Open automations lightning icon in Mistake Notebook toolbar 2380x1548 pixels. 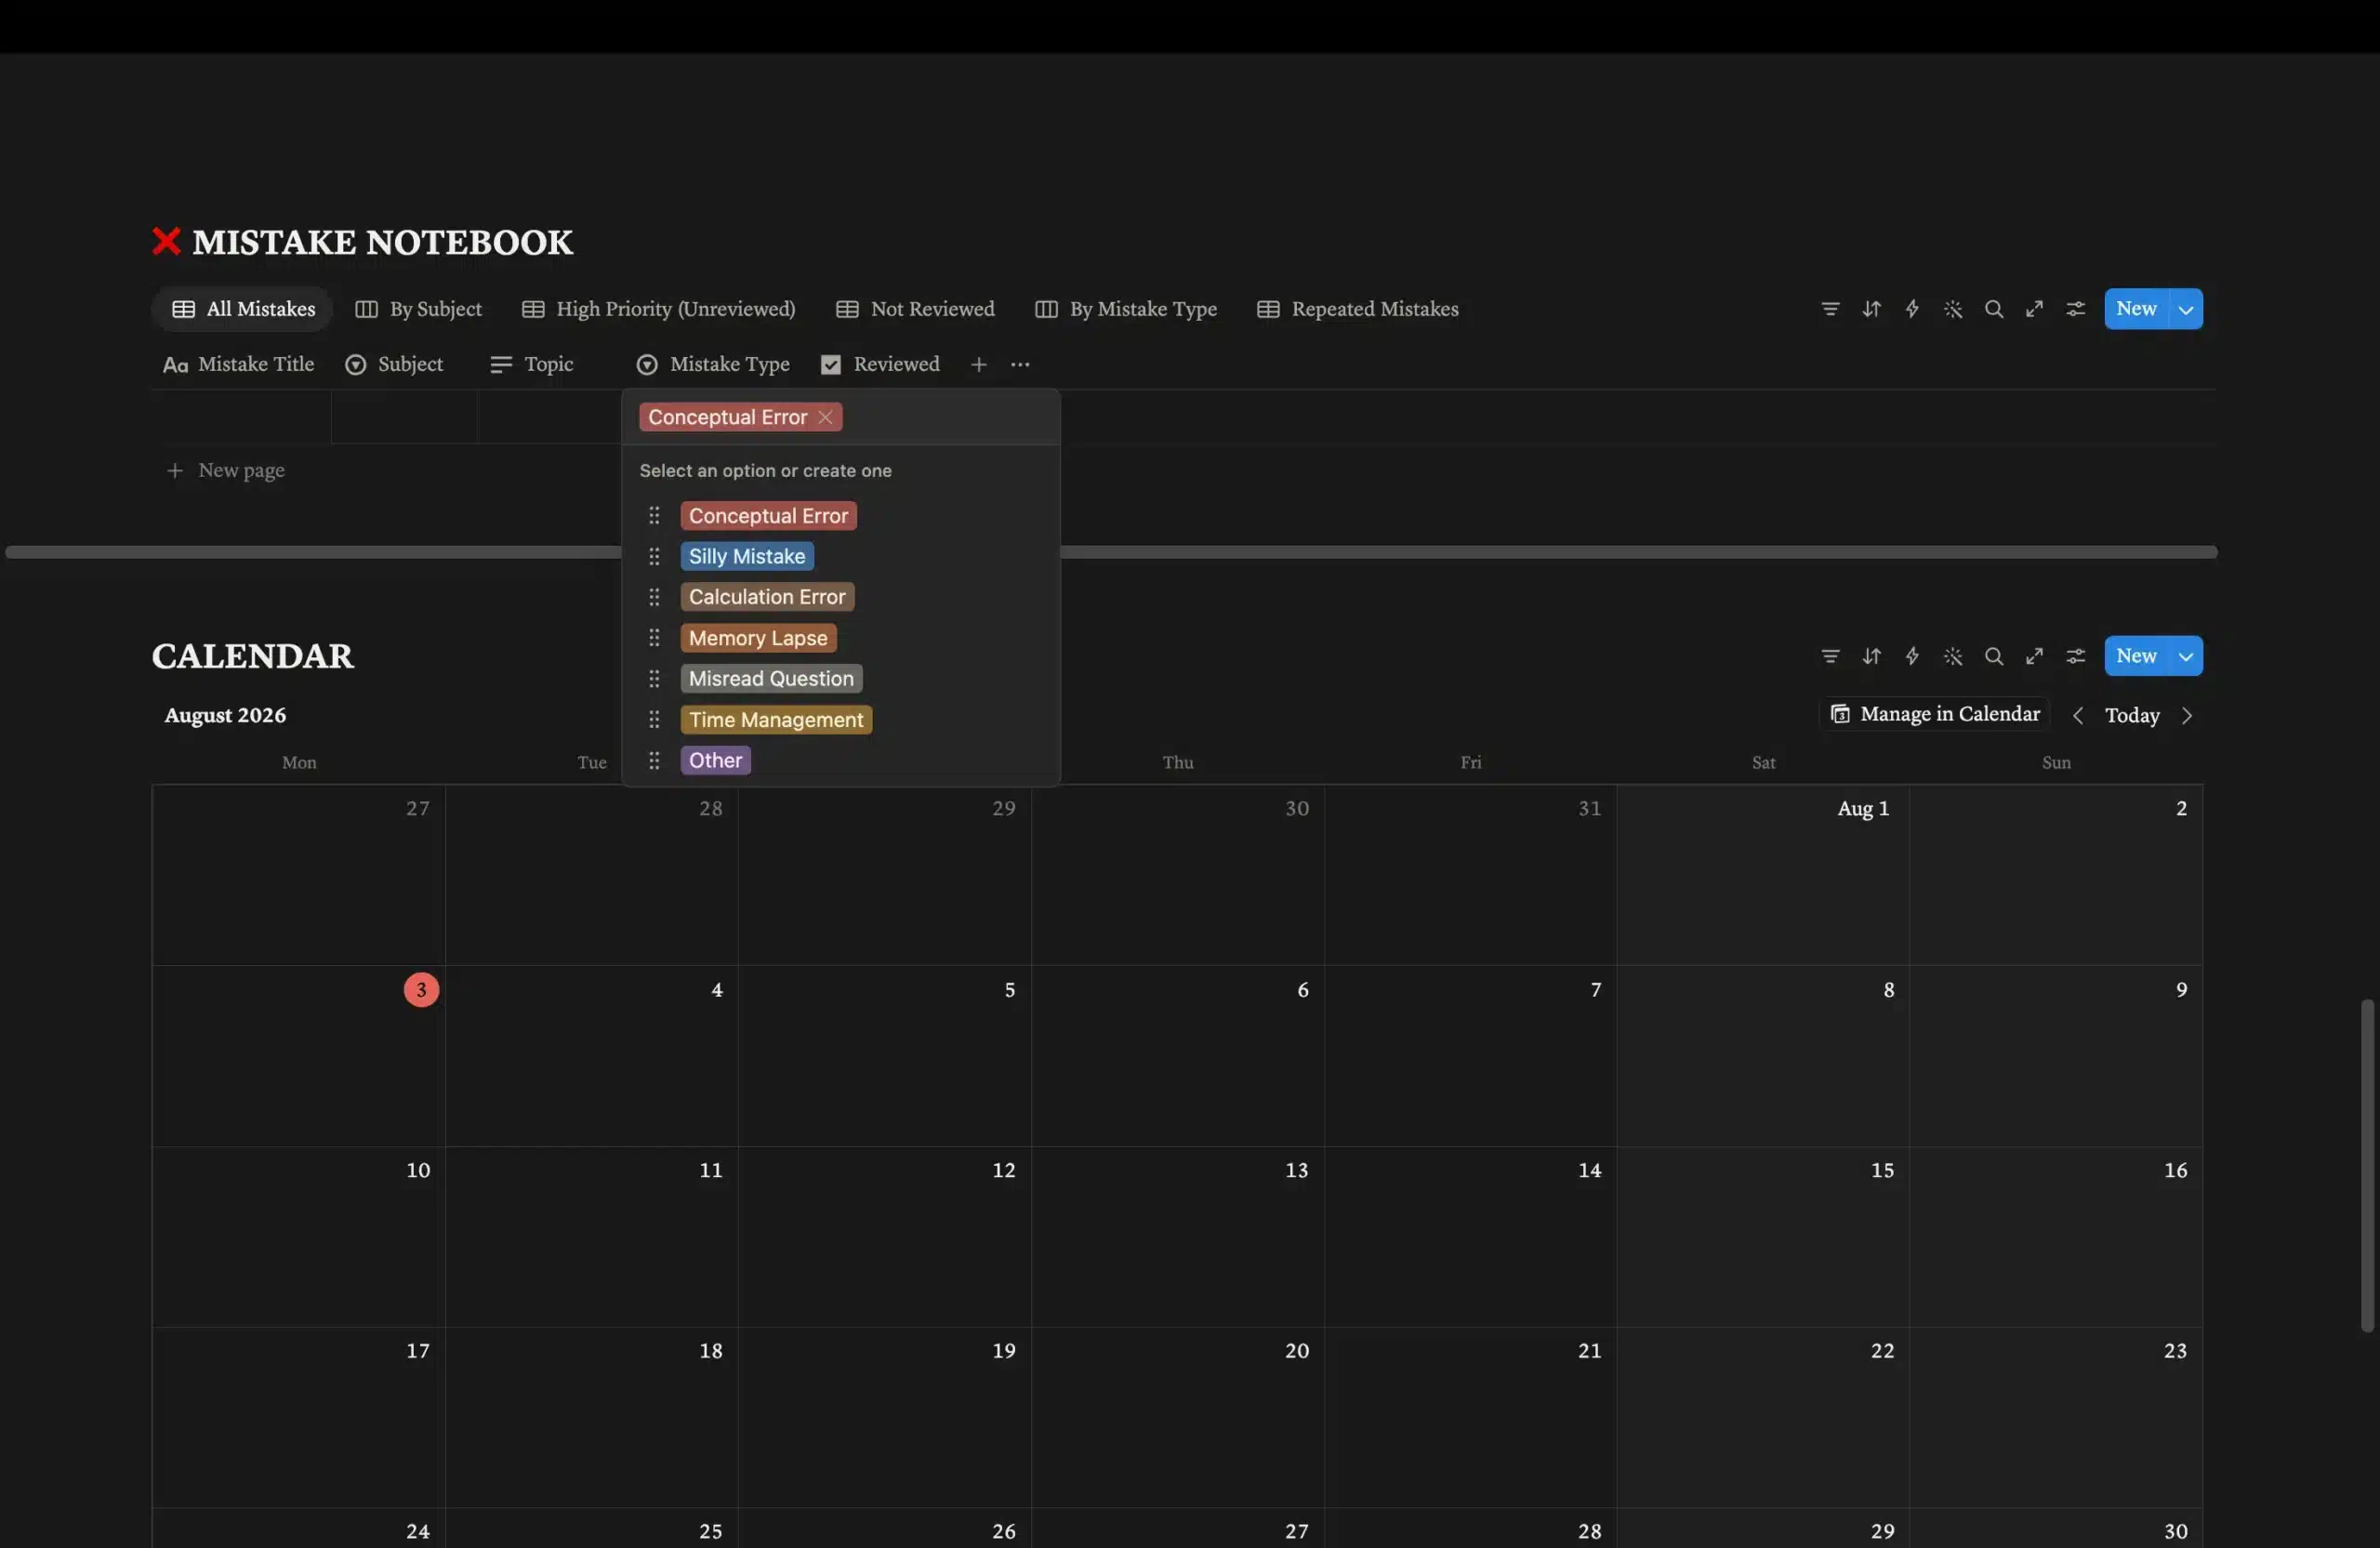[x=1912, y=309]
